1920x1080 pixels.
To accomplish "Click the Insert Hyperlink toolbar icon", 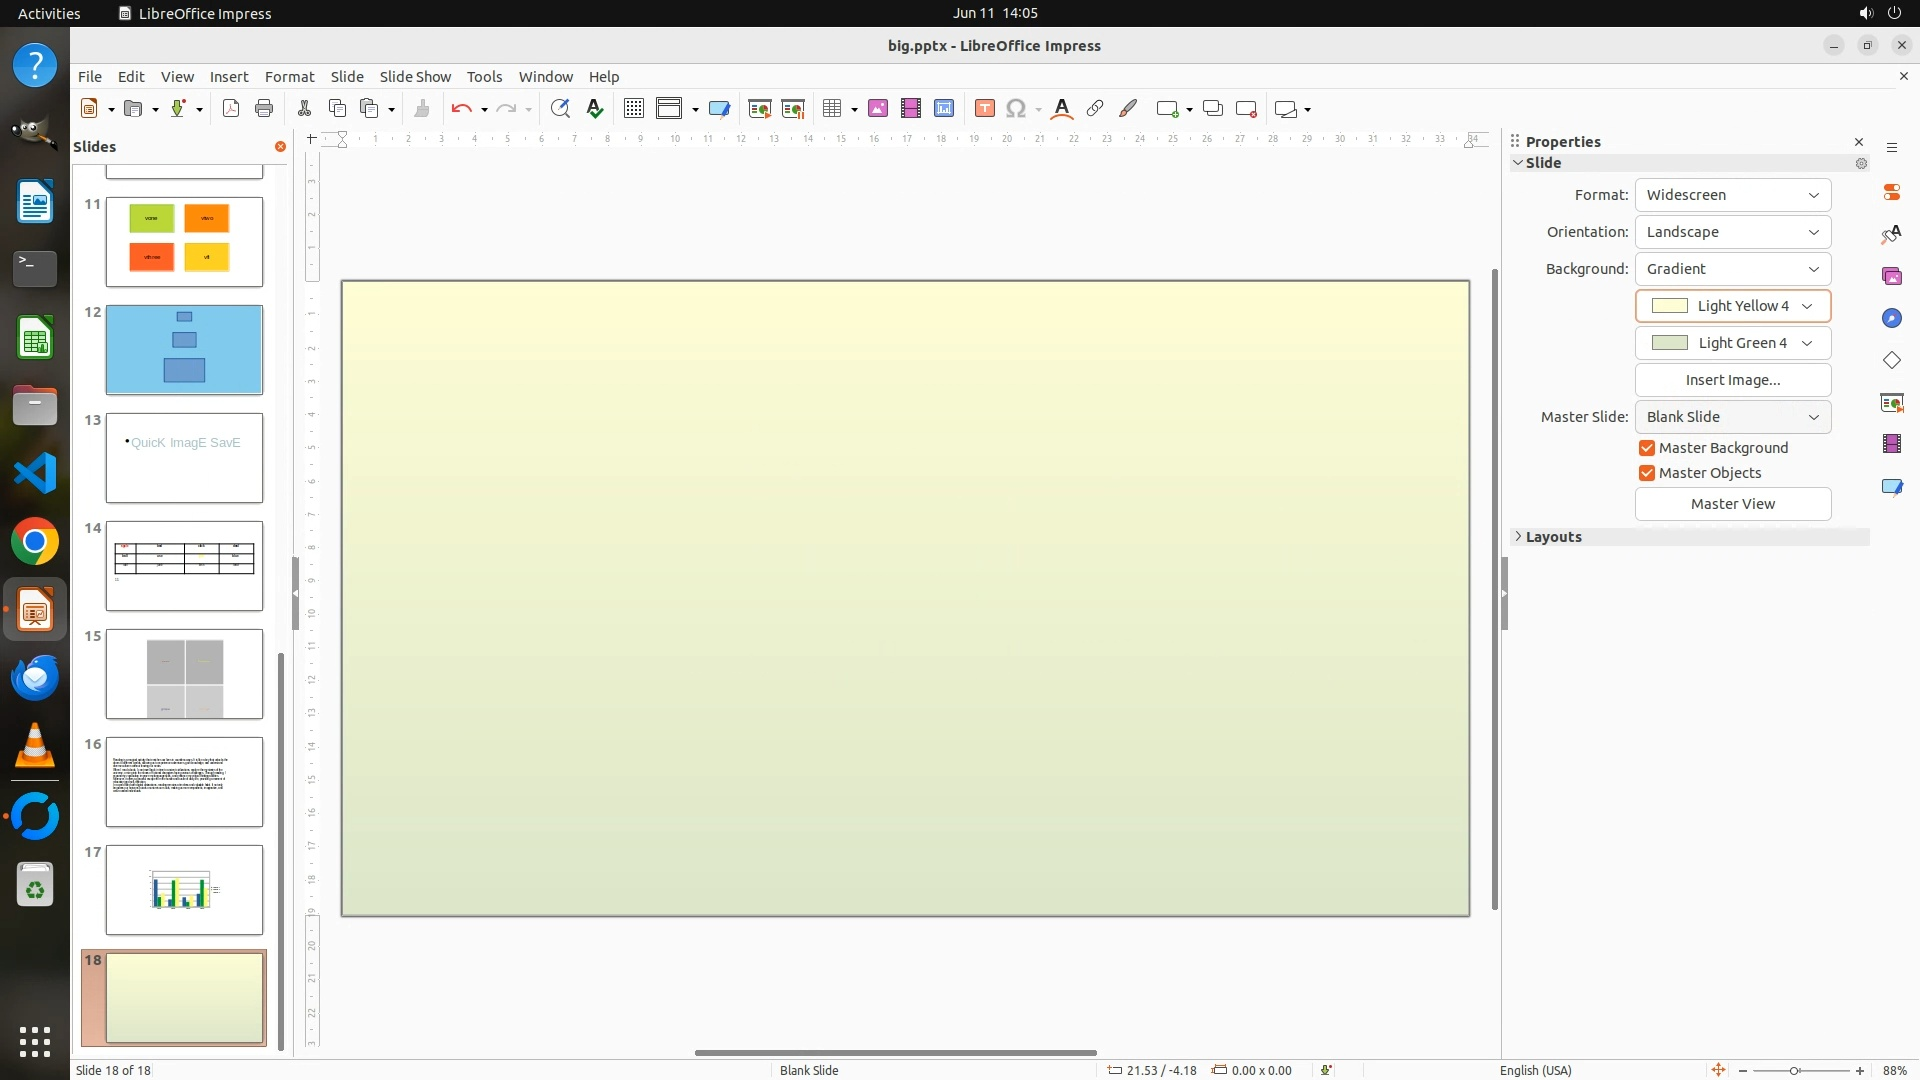I will [1095, 109].
